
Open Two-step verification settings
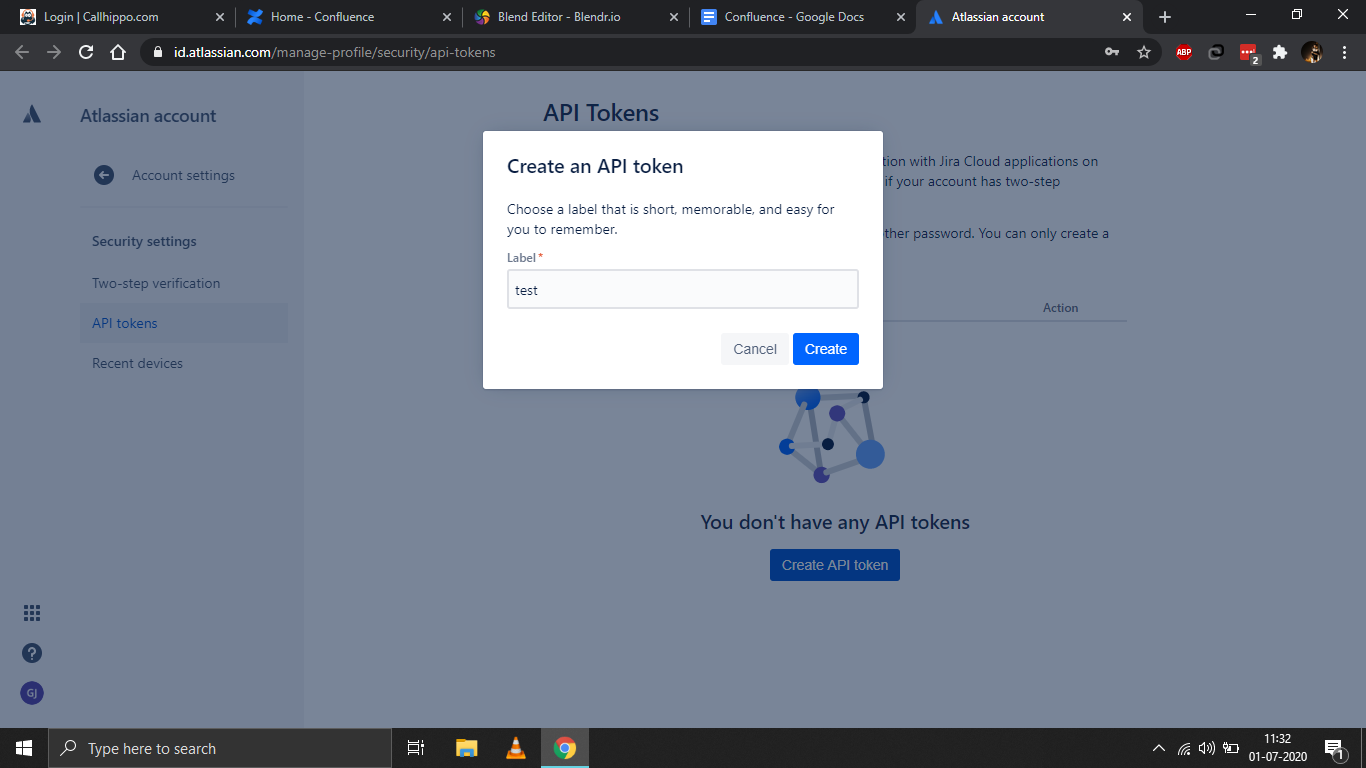pyautogui.click(x=156, y=283)
